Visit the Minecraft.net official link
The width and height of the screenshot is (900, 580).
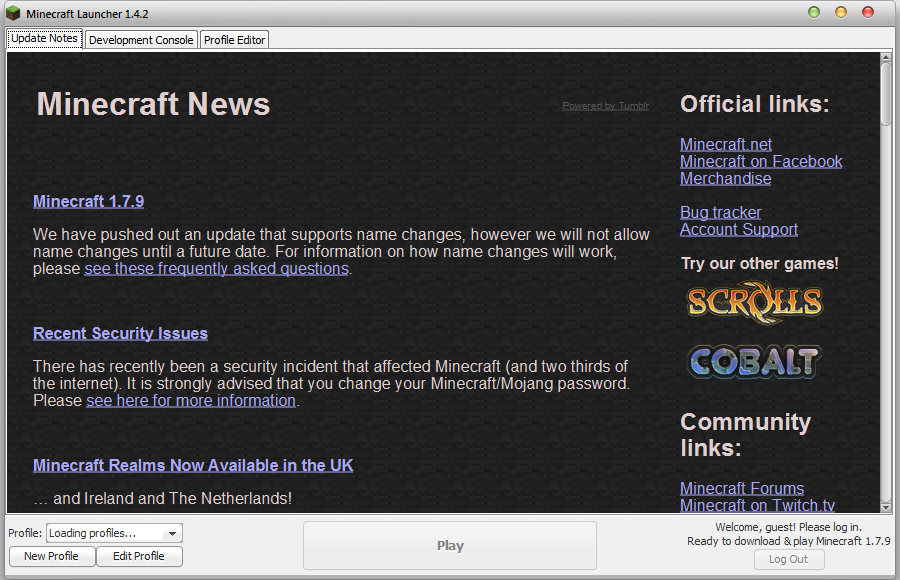(725, 144)
